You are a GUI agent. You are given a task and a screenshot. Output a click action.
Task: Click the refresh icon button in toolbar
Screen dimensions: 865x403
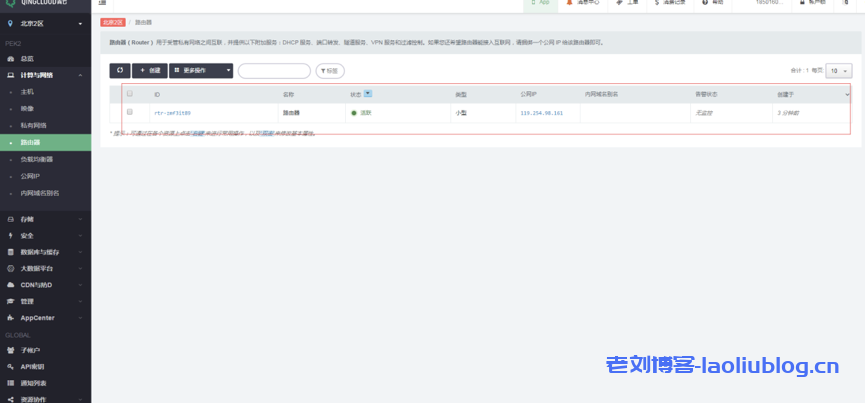click(120, 71)
